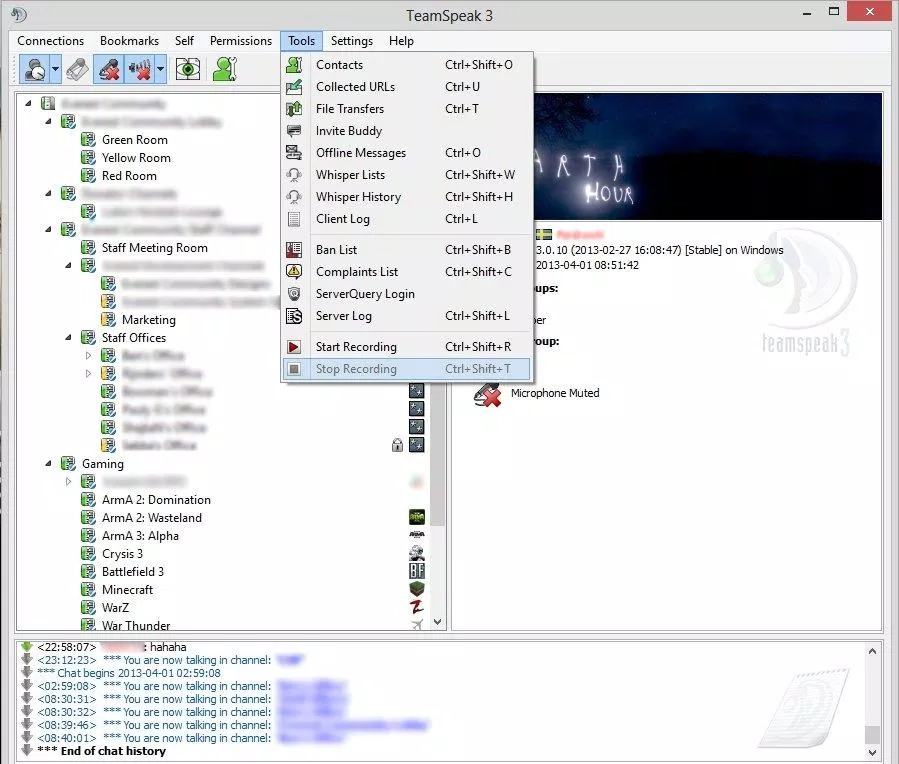Click the down arrow on the channel tree scrollbar

tap(437, 621)
